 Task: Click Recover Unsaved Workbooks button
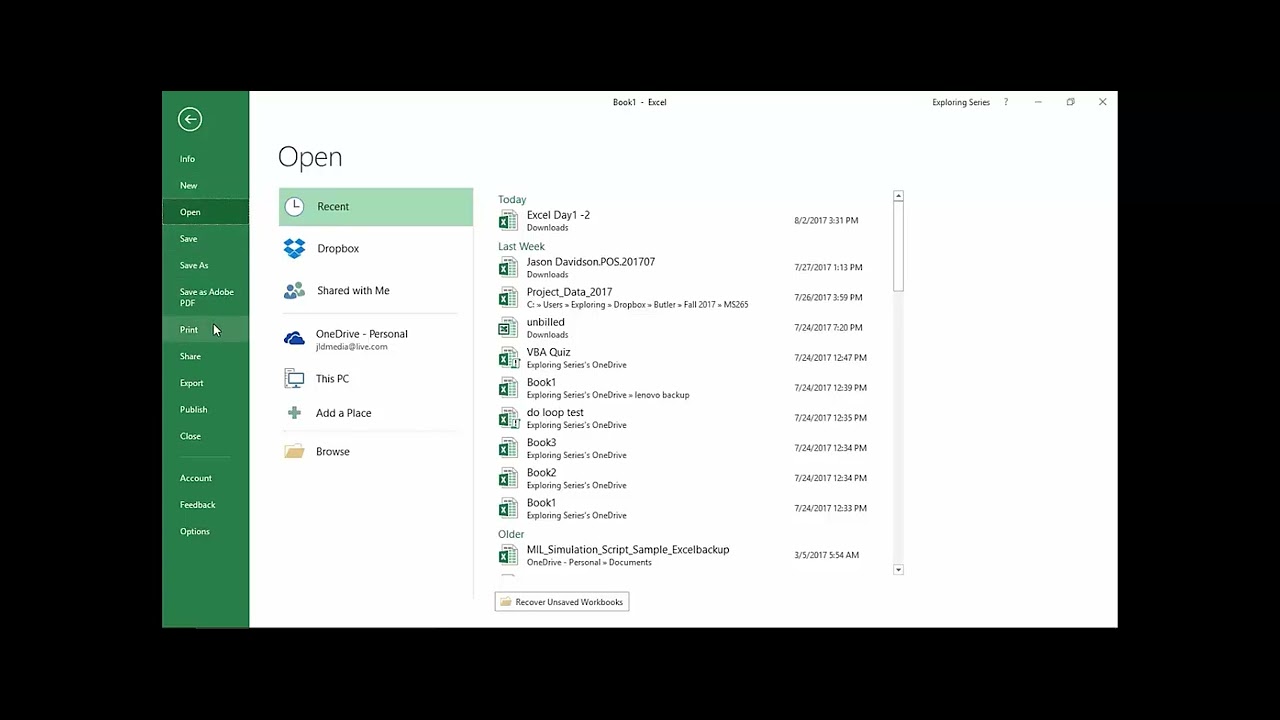pyautogui.click(x=562, y=602)
